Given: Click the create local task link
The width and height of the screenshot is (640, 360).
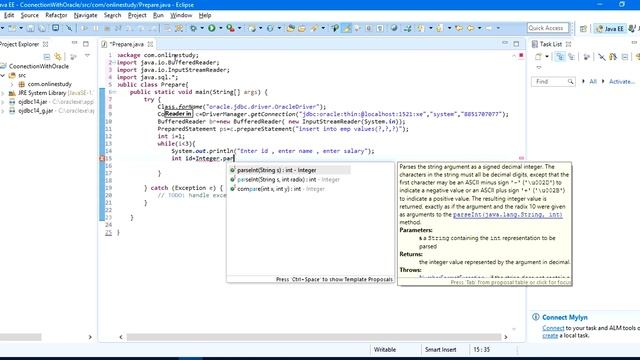Looking at the screenshot, I should (550, 336).
